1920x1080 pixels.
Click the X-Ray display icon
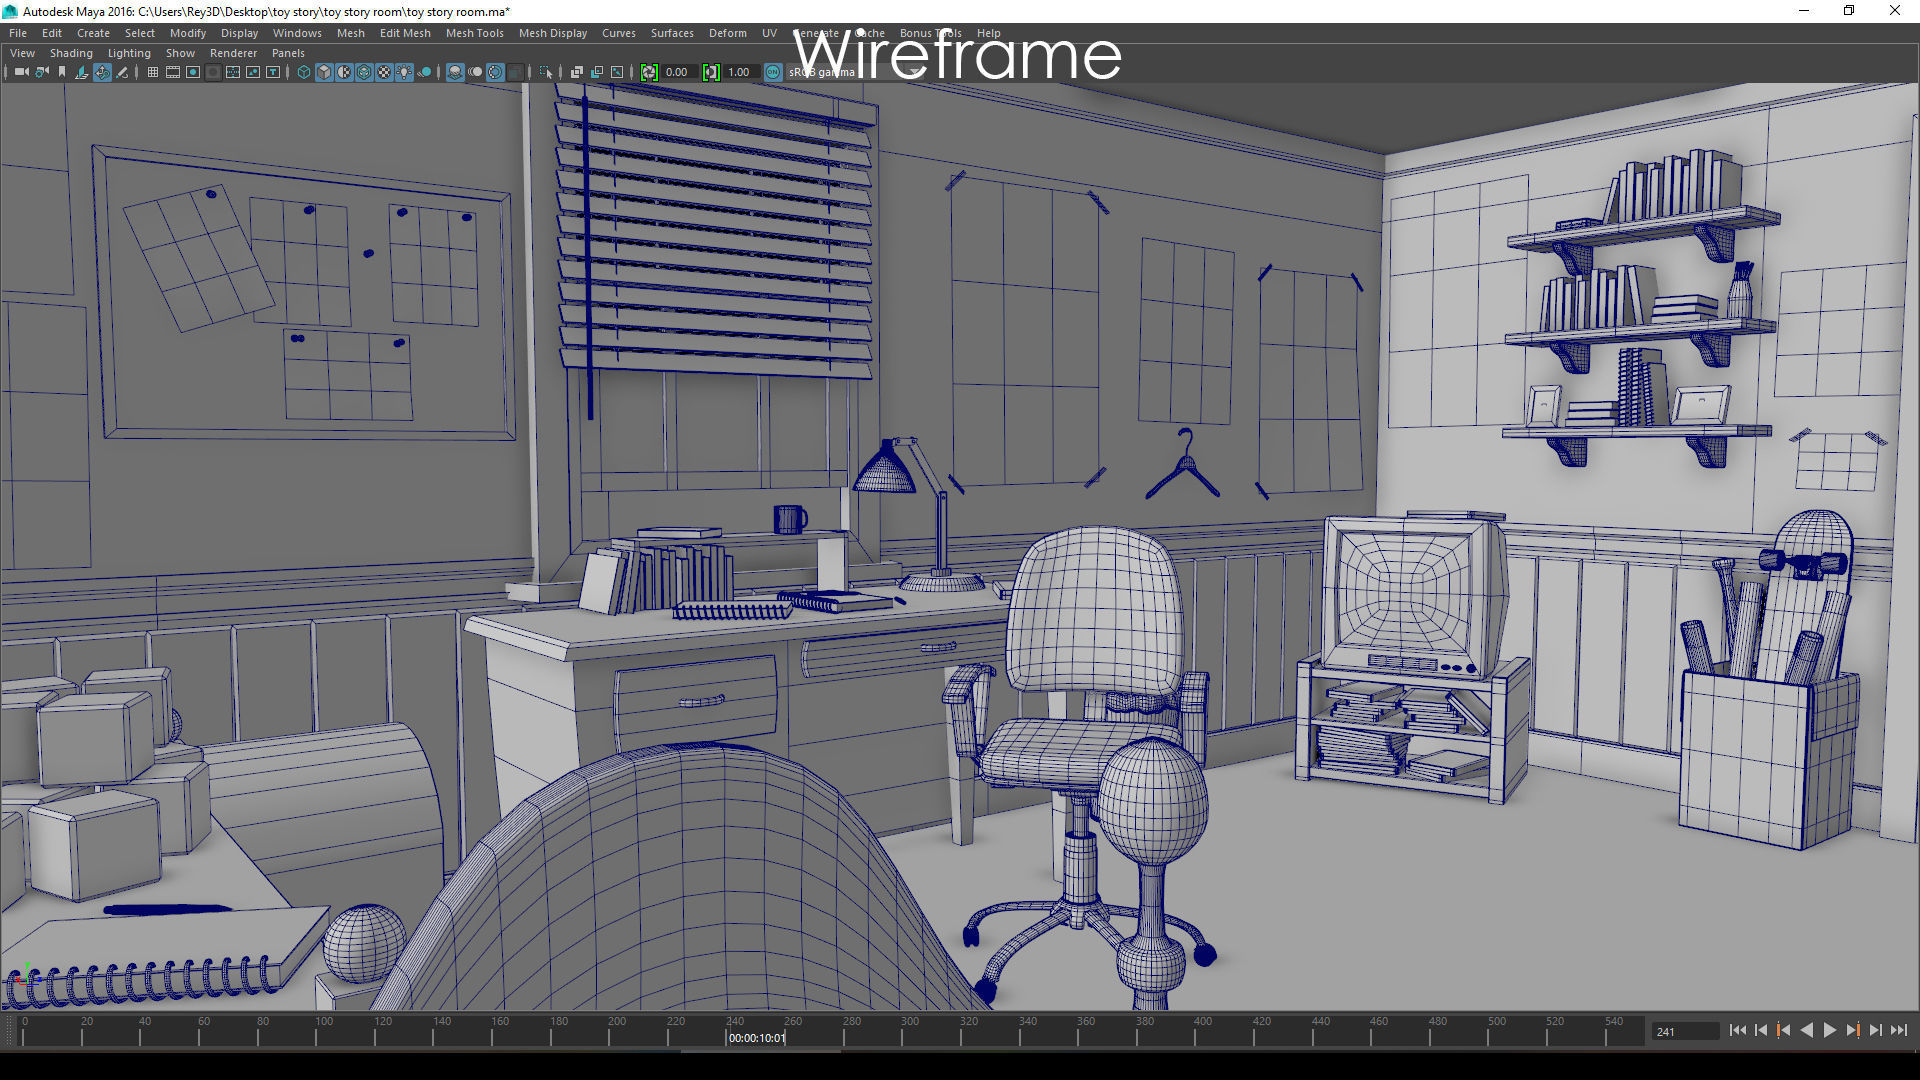(x=577, y=72)
